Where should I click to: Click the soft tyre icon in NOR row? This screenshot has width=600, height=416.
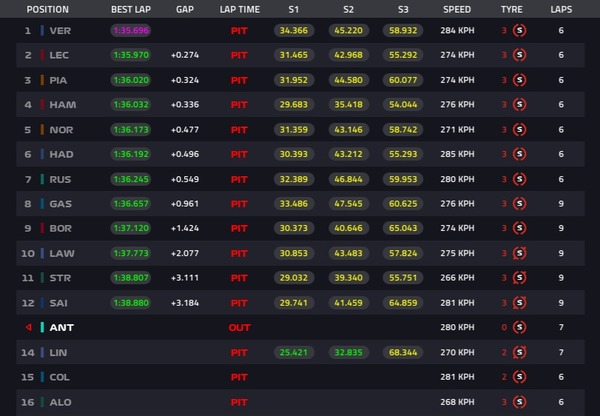pyautogui.click(x=519, y=130)
